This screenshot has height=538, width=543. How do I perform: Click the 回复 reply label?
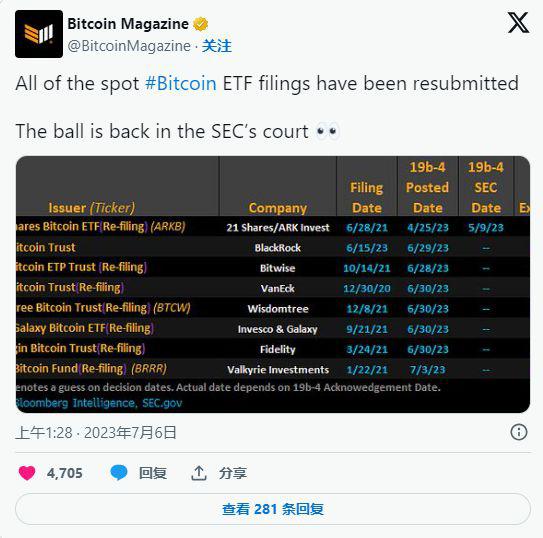[153, 473]
